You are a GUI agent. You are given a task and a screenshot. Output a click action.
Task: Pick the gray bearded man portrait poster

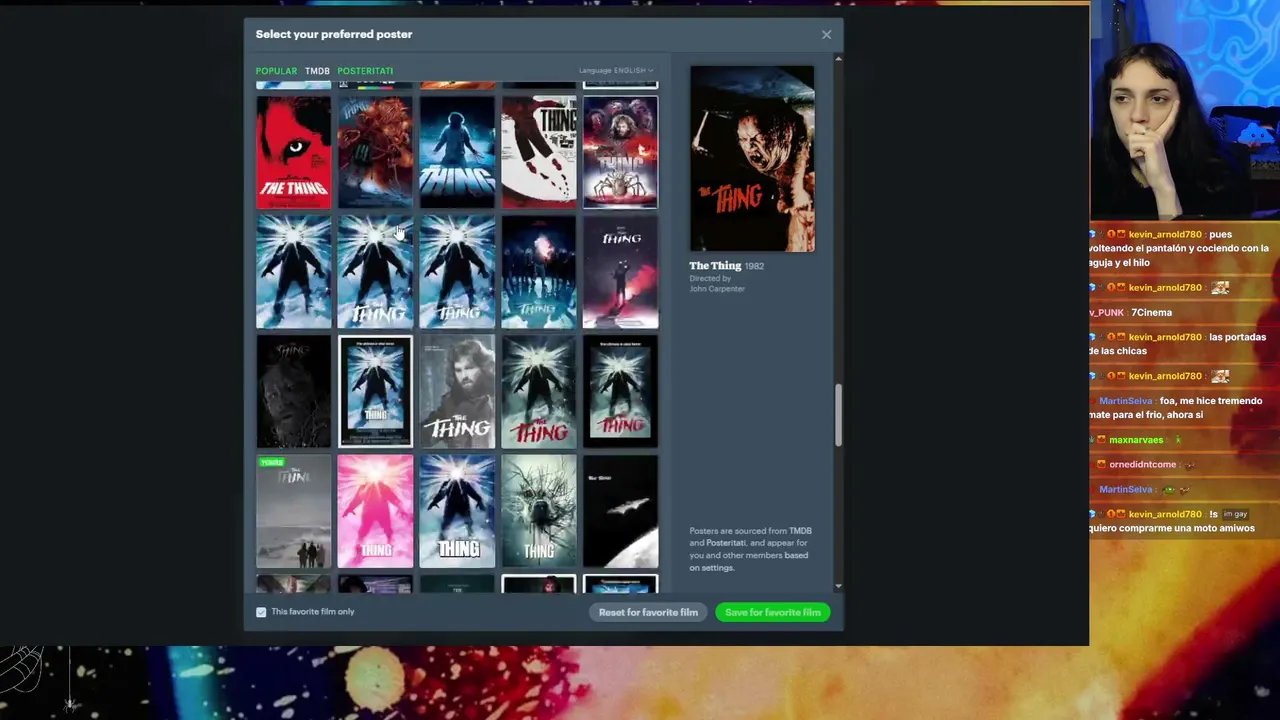(x=457, y=392)
